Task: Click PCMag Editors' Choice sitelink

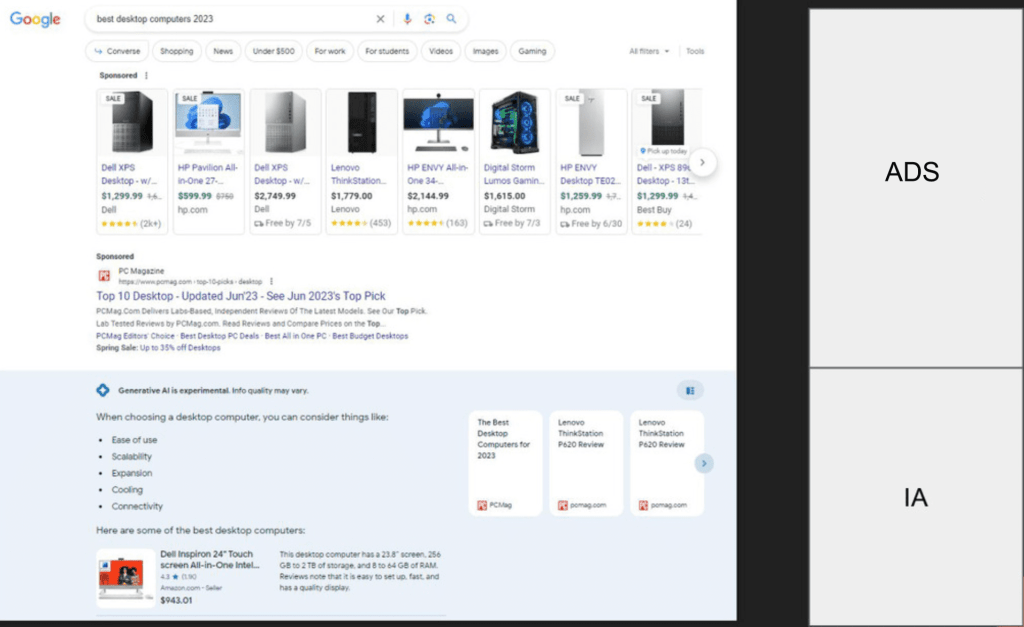Action: 135,336
